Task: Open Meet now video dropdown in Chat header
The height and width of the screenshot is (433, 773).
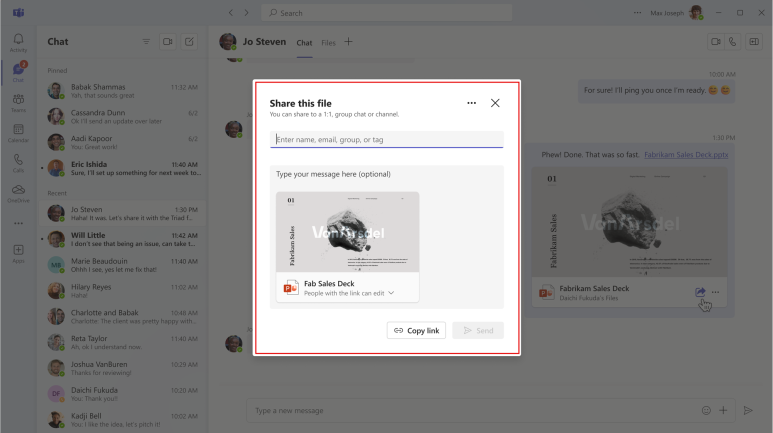Action: click(x=167, y=42)
